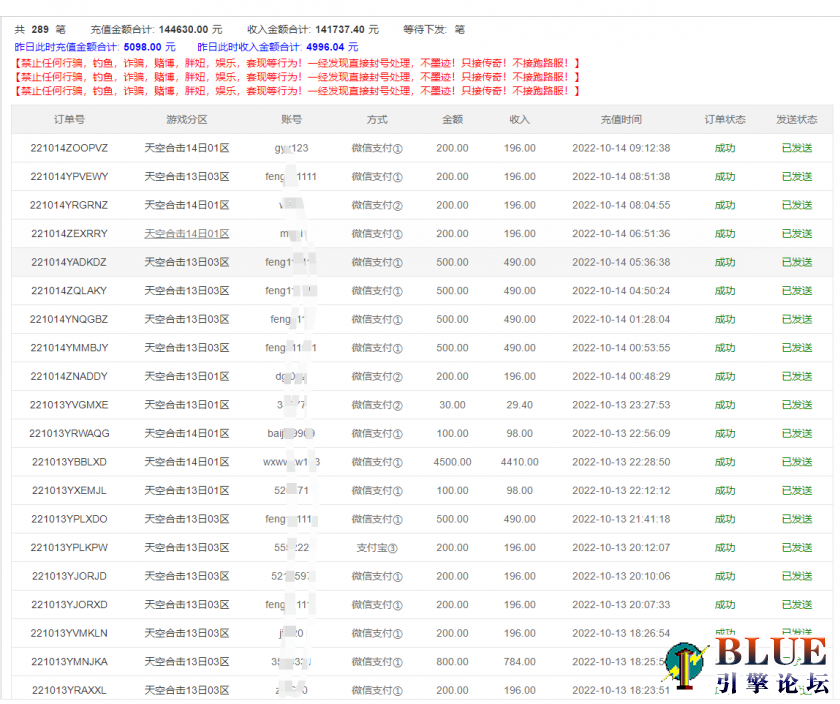
Task: Click yesterday's recharge total 5098.00
Action: pos(143,46)
